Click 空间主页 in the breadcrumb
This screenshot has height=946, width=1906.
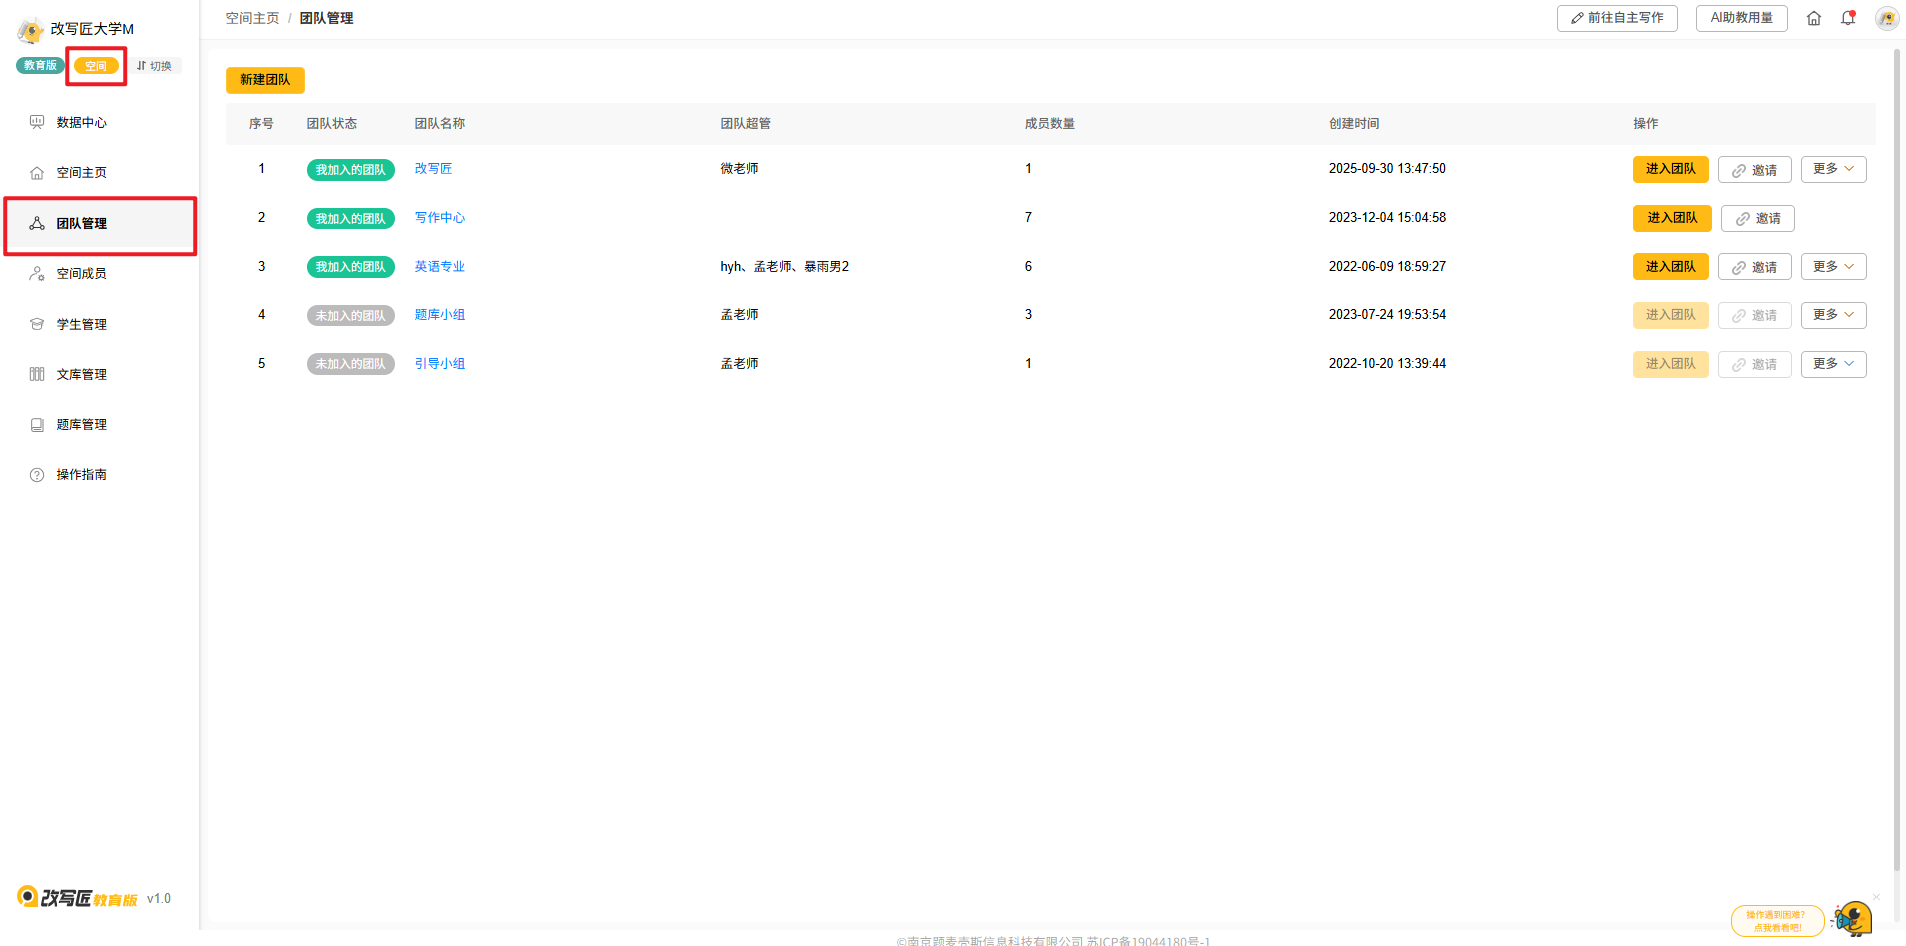(252, 18)
